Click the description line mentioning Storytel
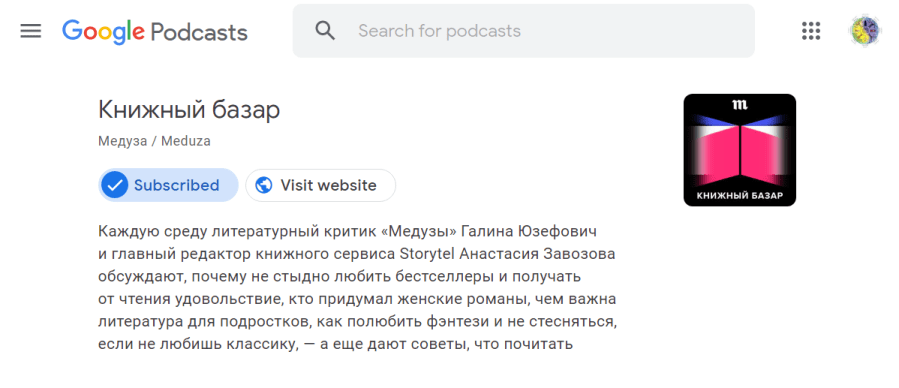 [x=357, y=254]
